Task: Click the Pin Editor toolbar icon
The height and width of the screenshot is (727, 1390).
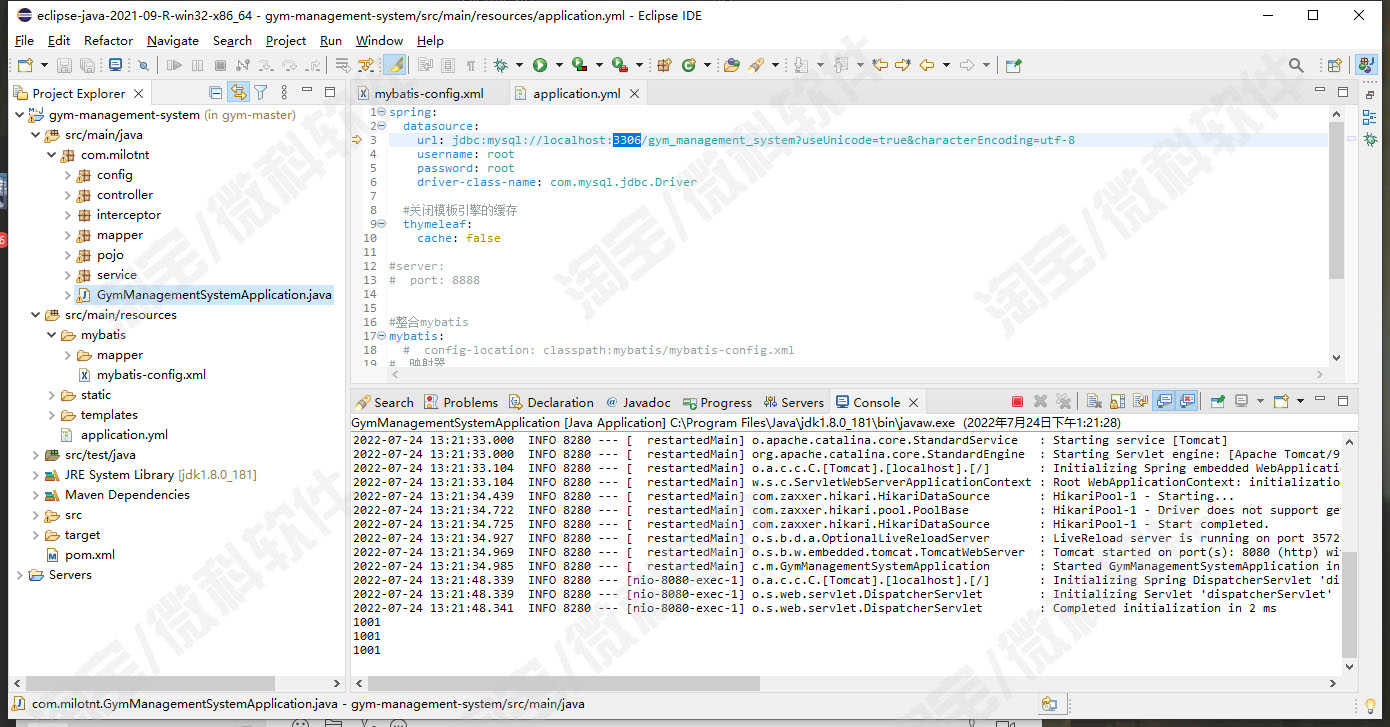Action: coord(1014,65)
